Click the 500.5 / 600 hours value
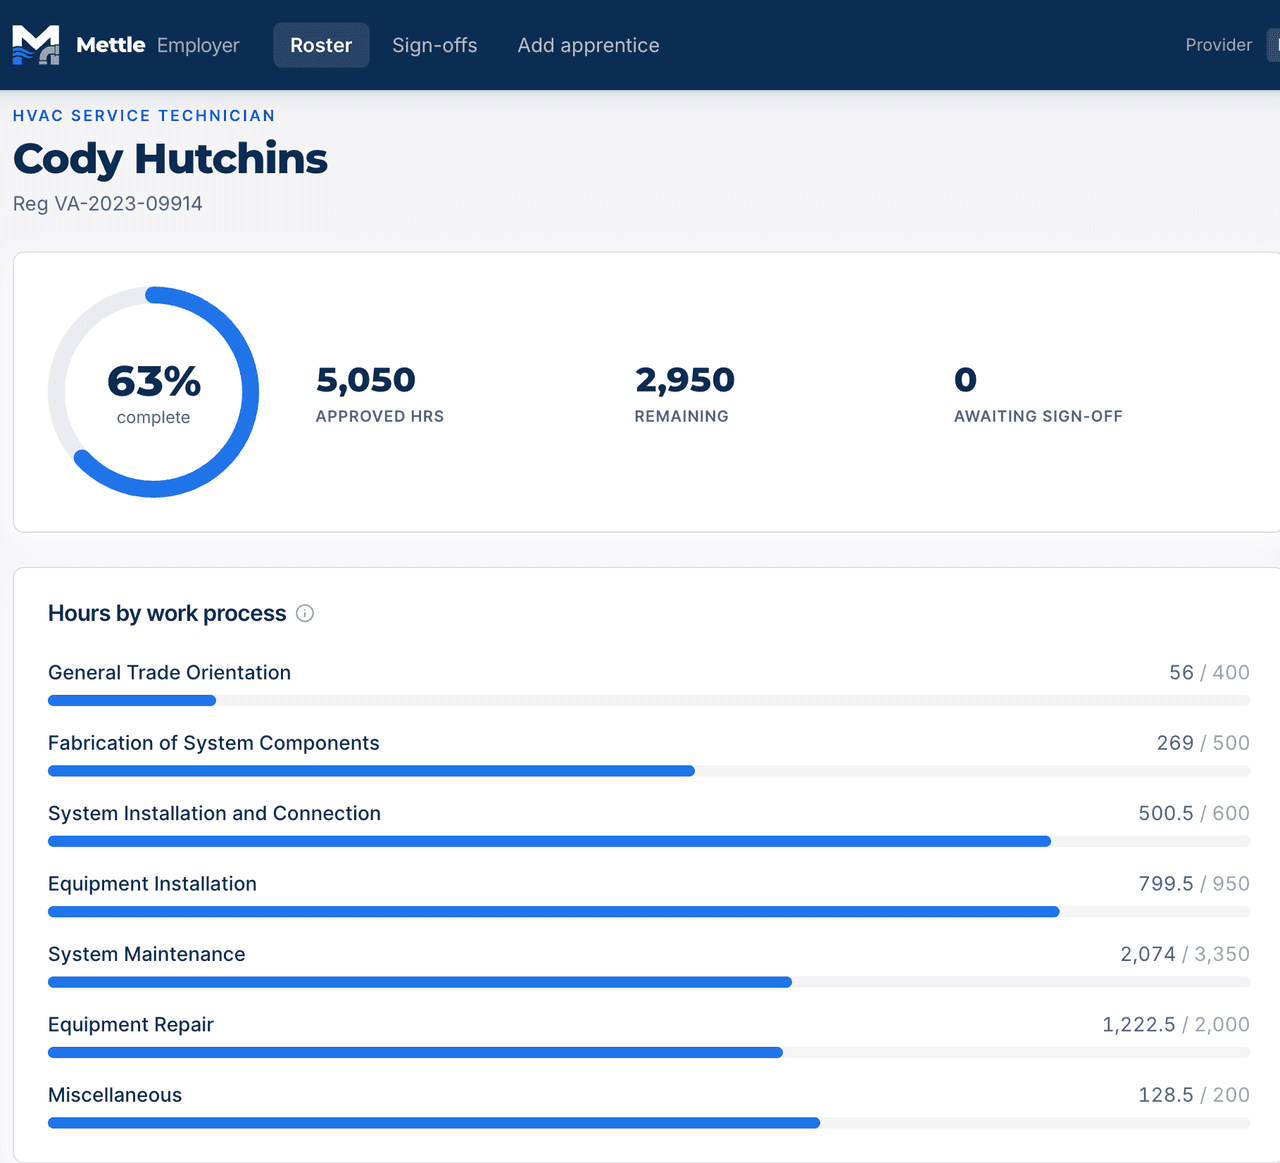Viewport: 1280px width, 1163px height. tap(1194, 813)
